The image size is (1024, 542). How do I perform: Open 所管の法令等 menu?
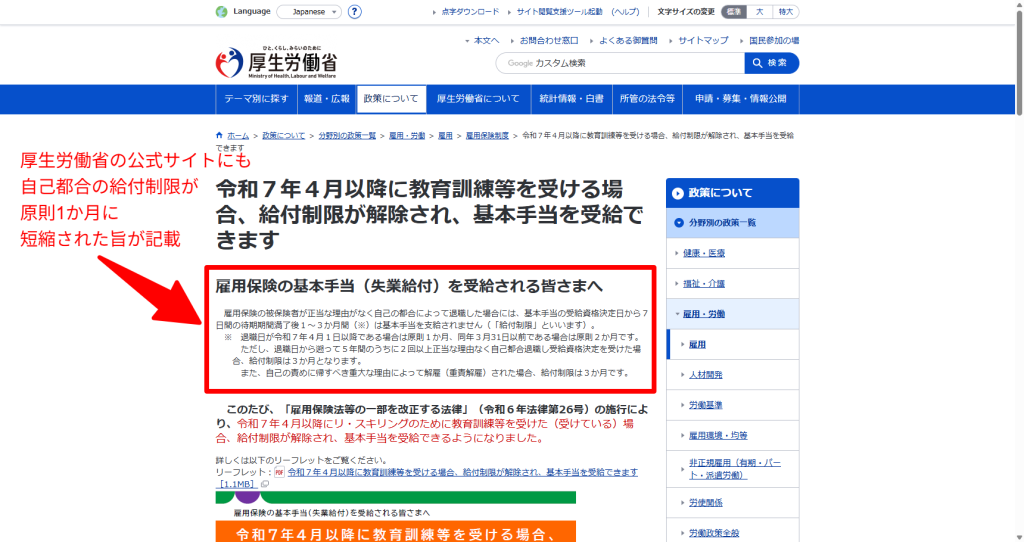point(647,99)
